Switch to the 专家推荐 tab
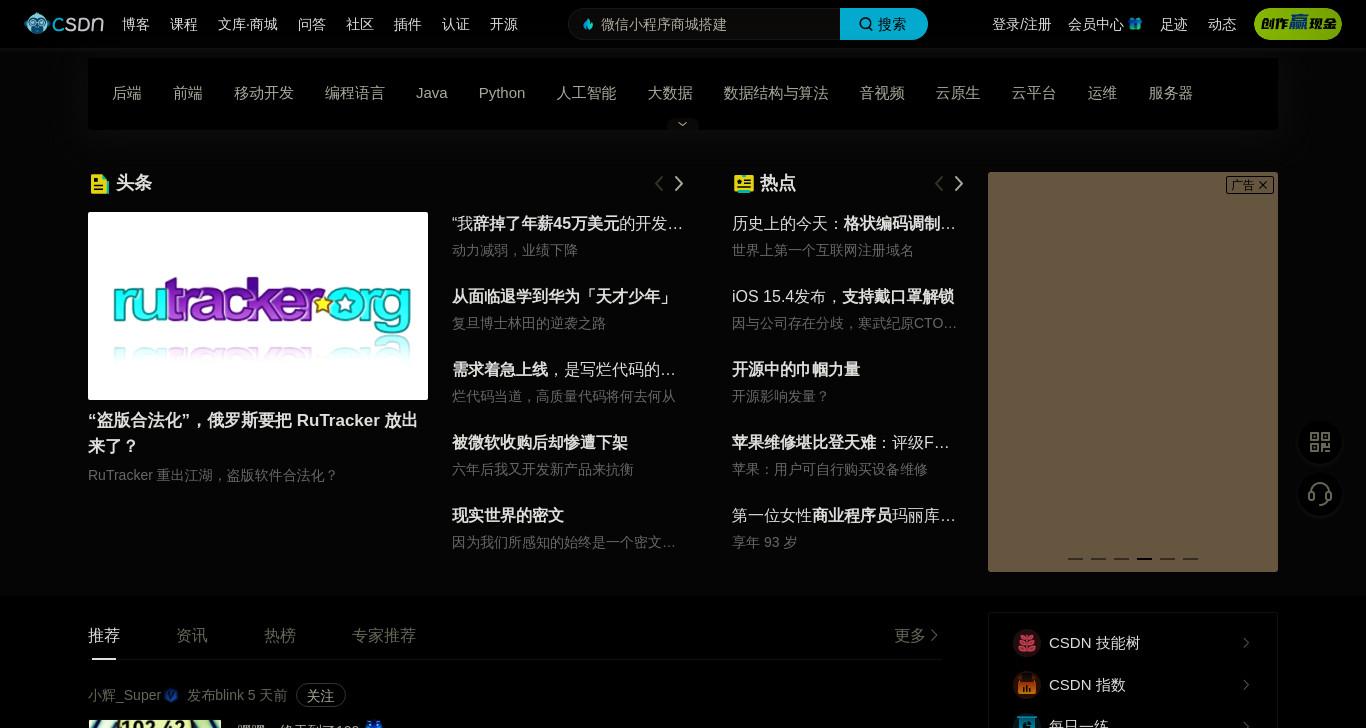The height and width of the screenshot is (728, 1366). [x=384, y=636]
